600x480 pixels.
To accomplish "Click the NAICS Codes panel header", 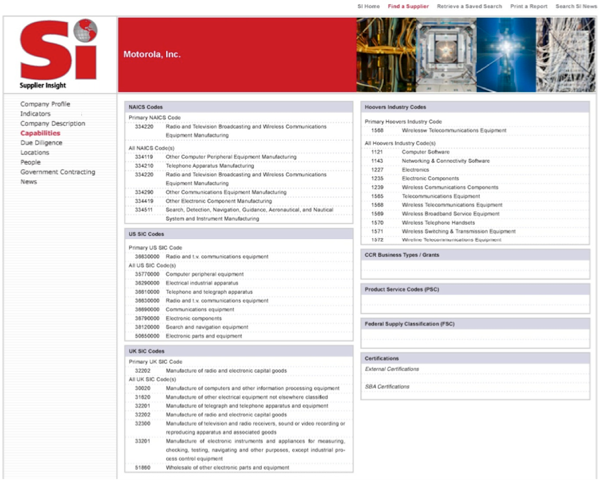I will [x=239, y=107].
